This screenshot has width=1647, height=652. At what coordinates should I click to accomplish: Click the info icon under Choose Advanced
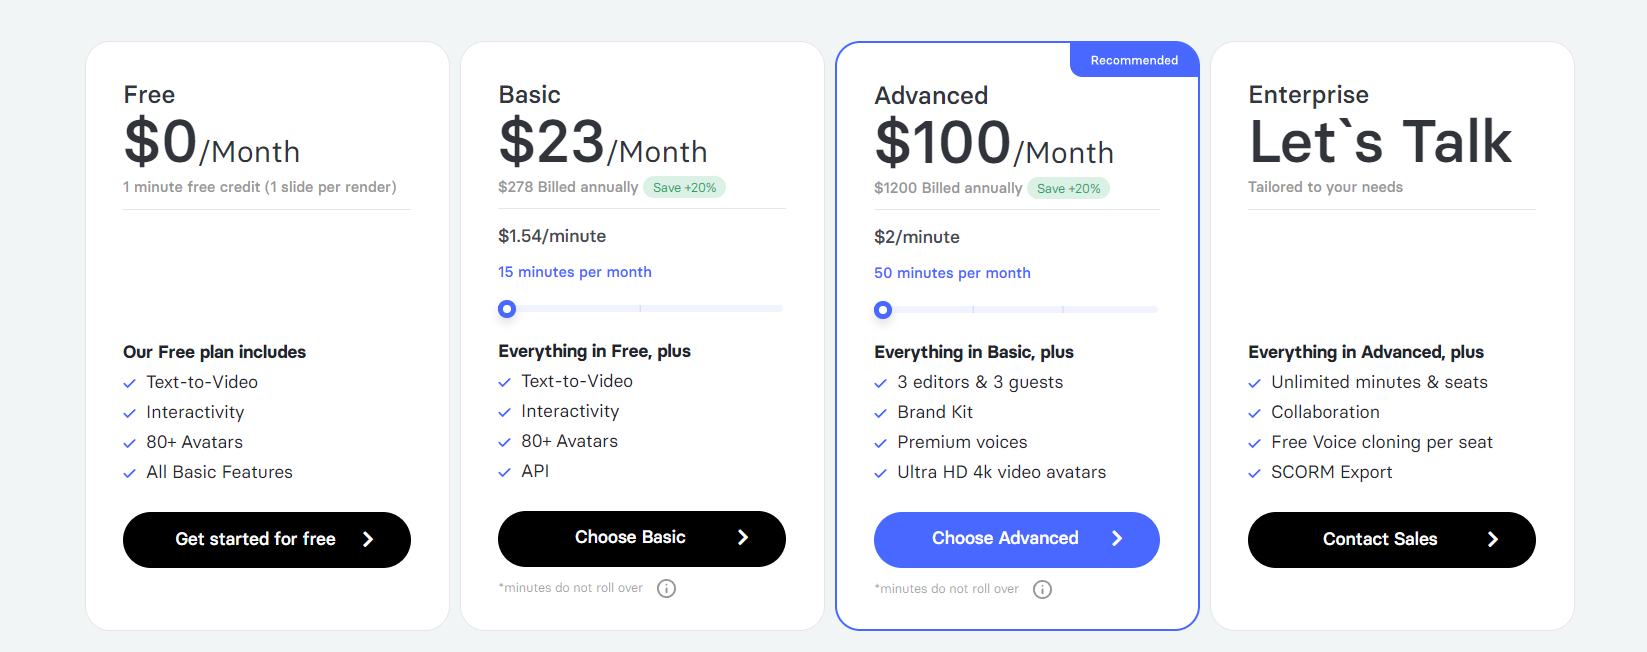pyautogui.click(x=1042, y=589)
